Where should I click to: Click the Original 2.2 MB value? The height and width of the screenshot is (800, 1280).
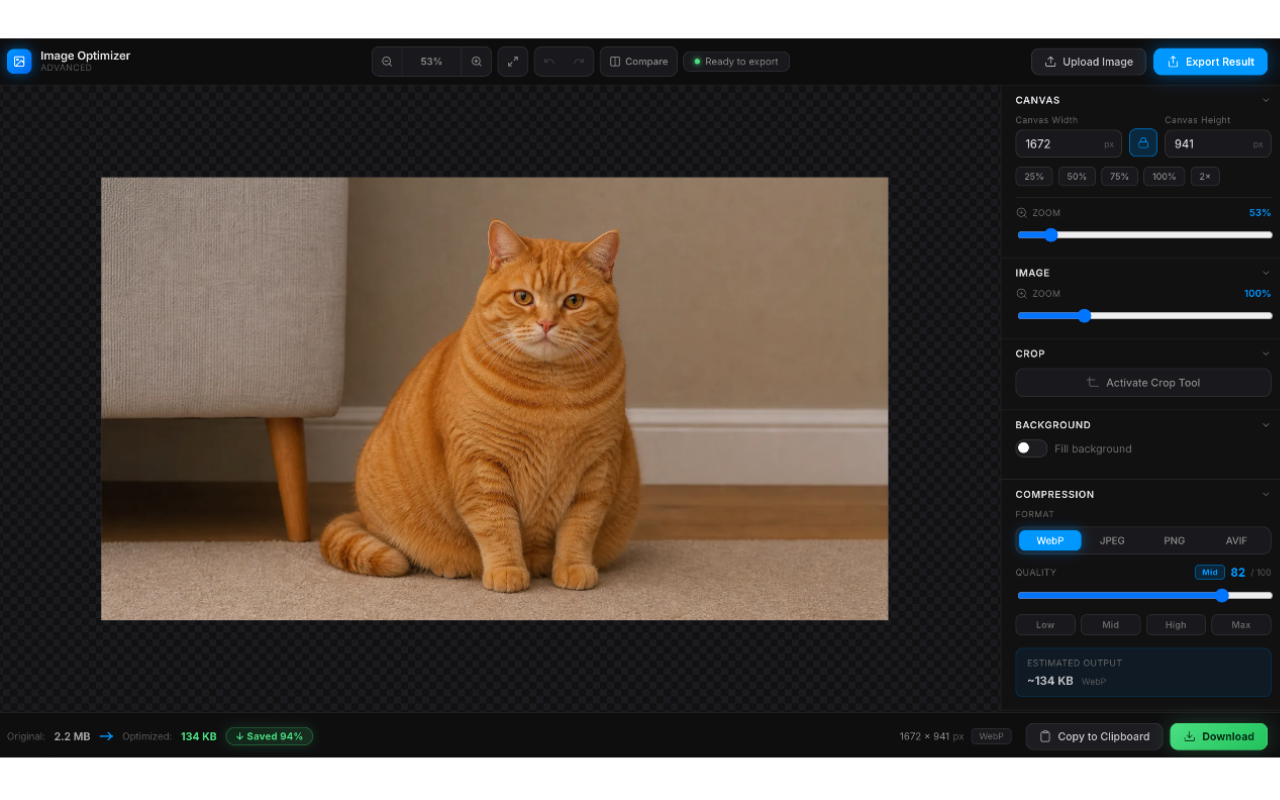72,736
